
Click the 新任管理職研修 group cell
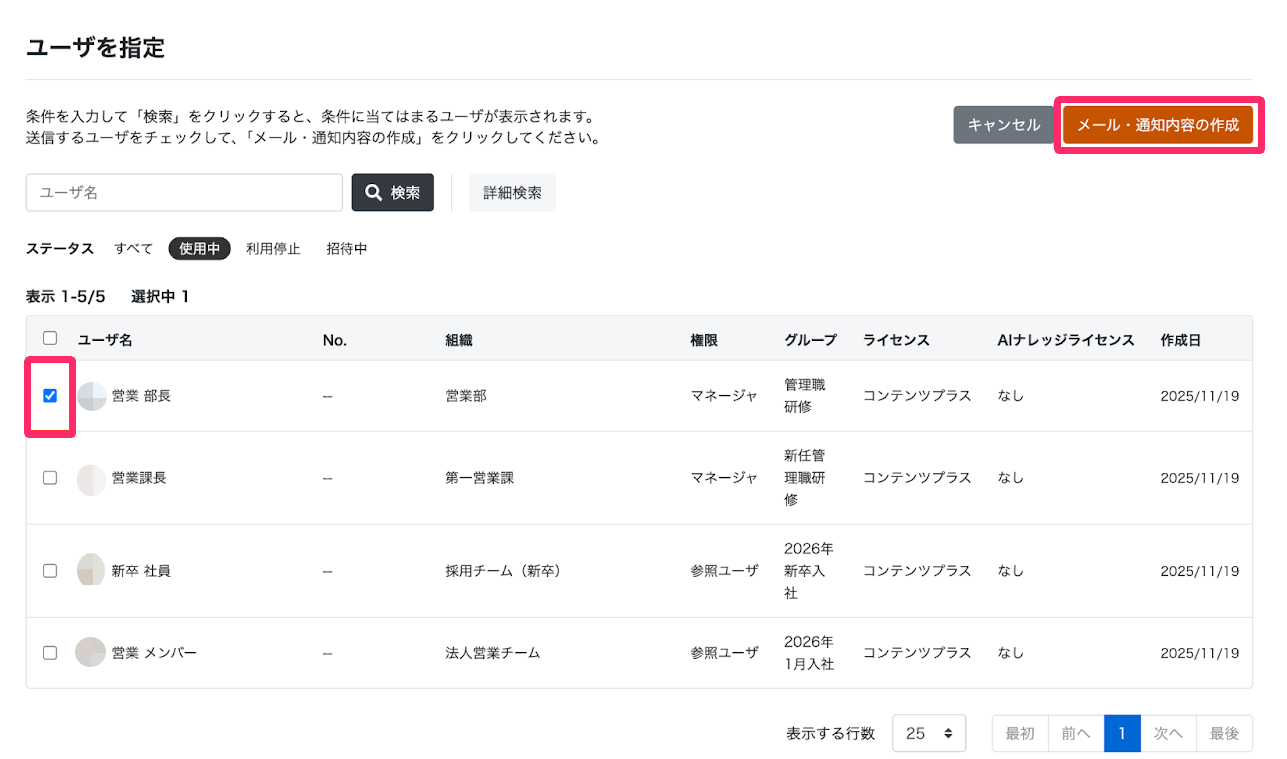(x=805, y=478)
